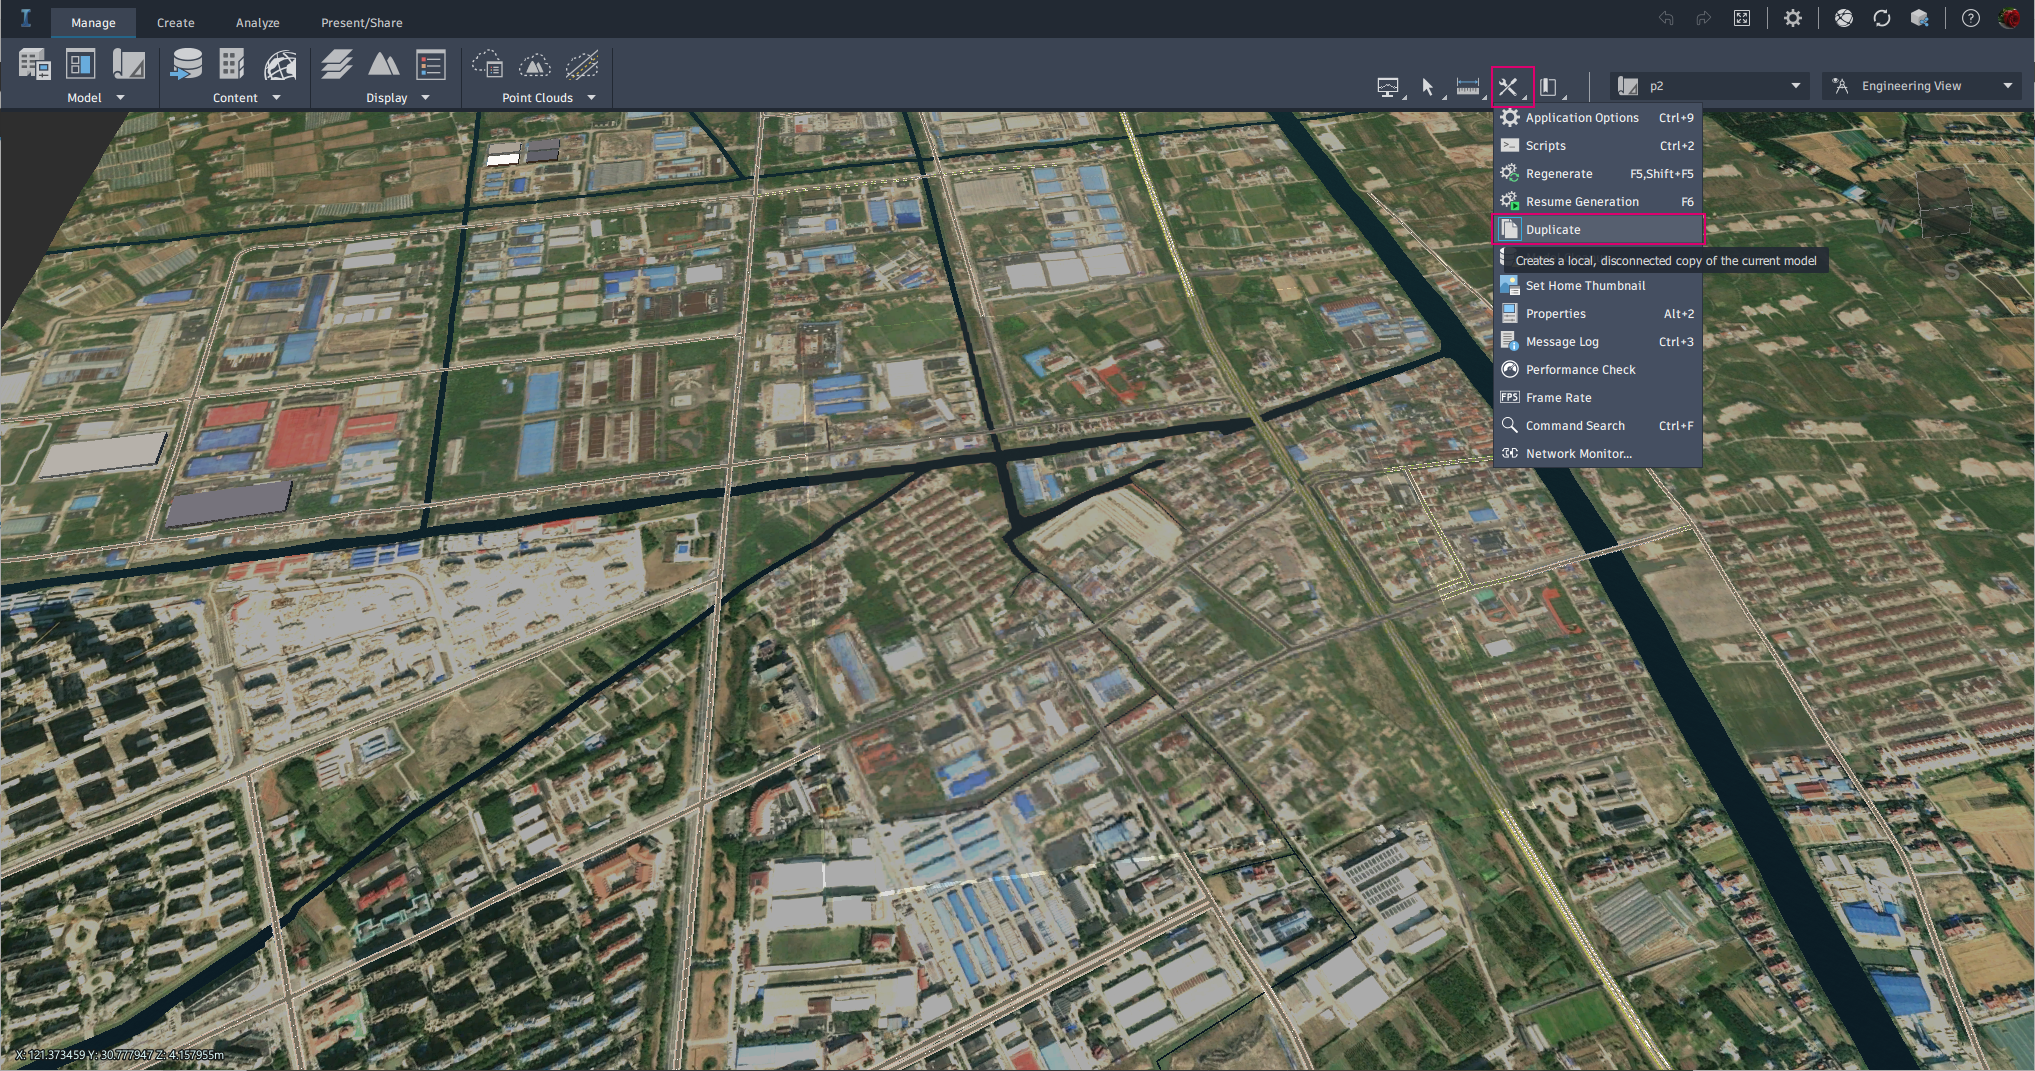Viewport: 2035px width, 1071px height.
Task: Open Data Sources database icon with blue arrow
Action: coord(186,65)
